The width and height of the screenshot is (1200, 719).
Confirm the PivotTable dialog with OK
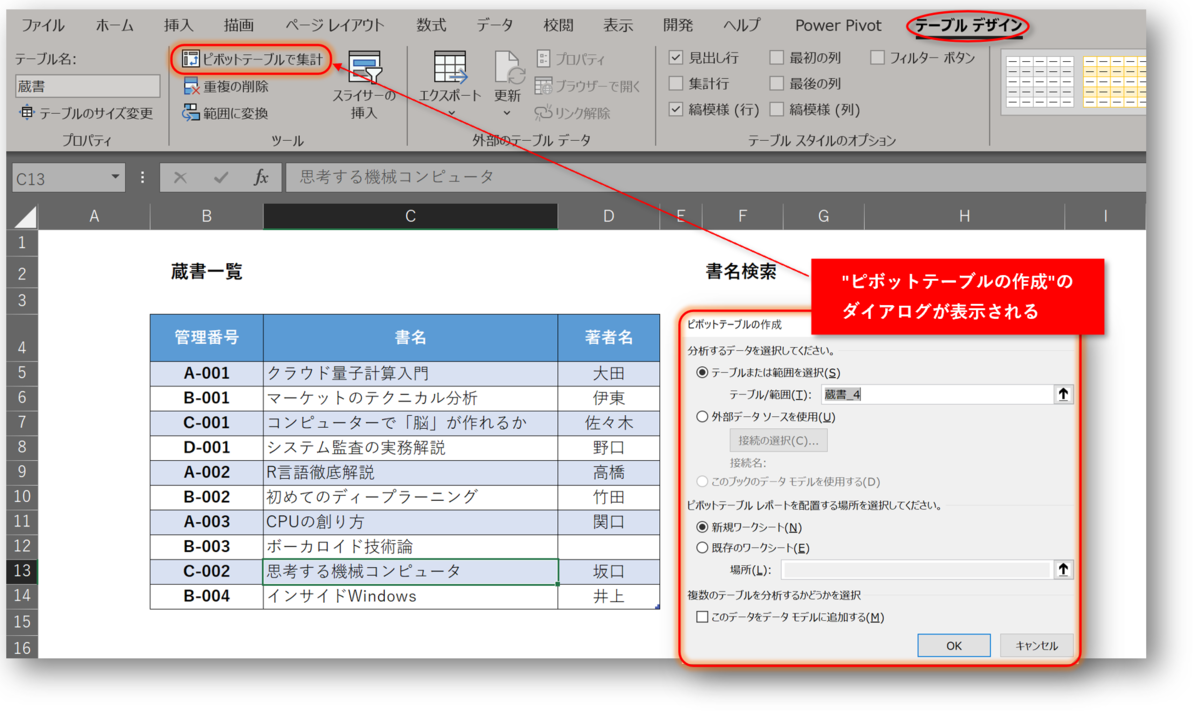(x=953, y=645)
